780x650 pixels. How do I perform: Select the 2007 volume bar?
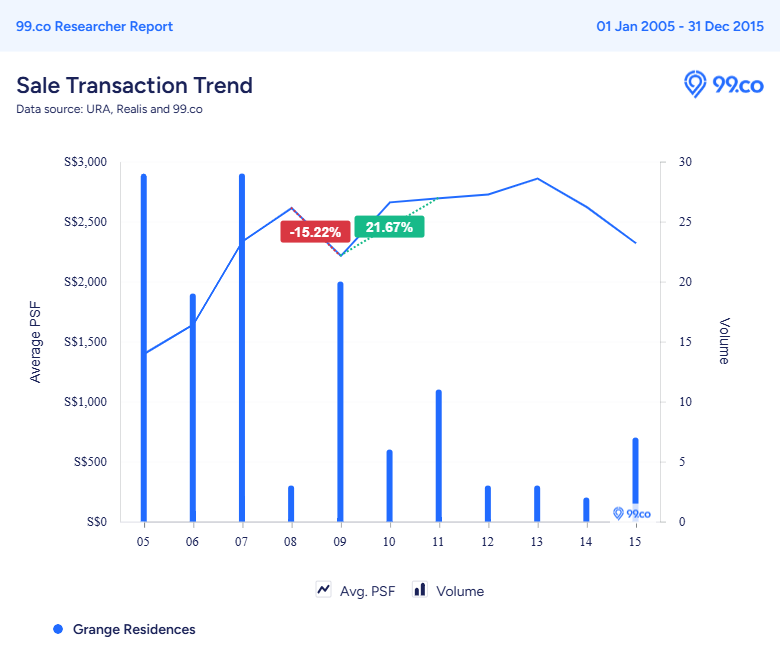[242, 348]
